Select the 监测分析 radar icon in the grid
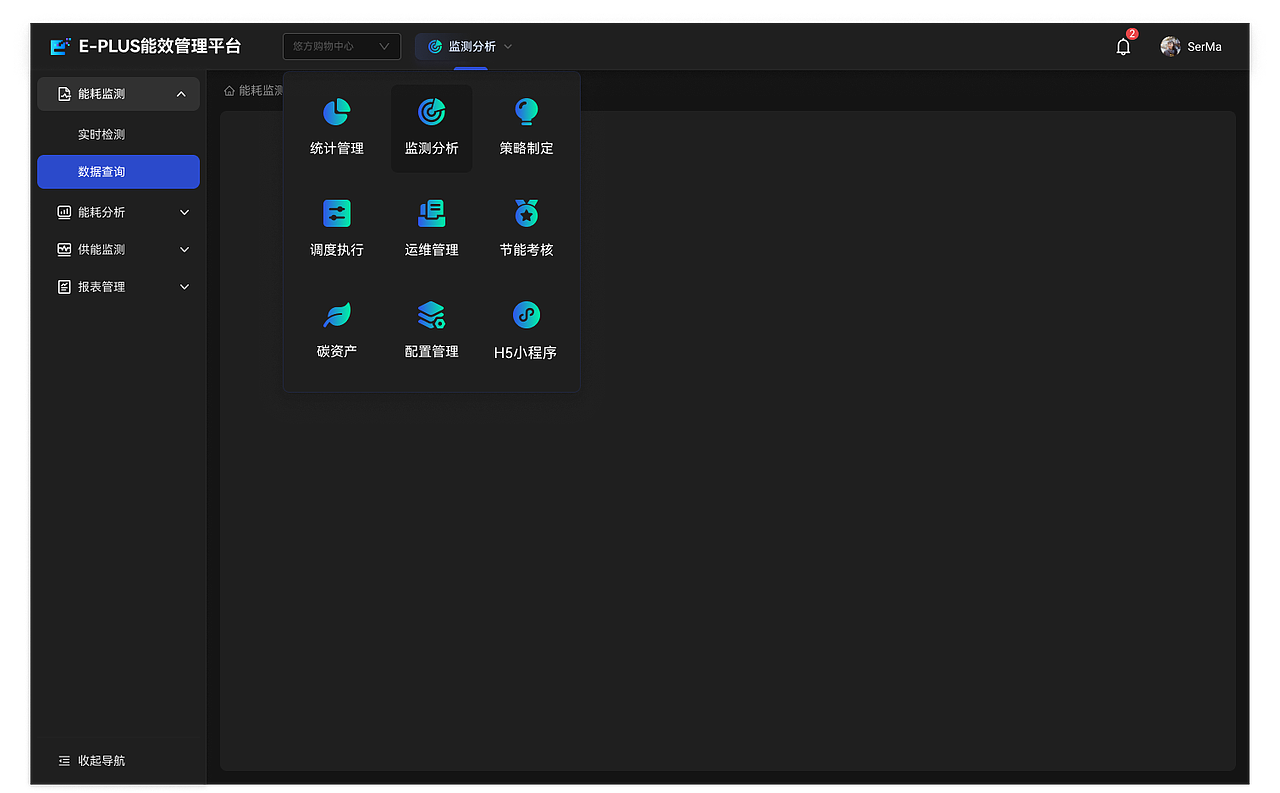 pos(431,112)
